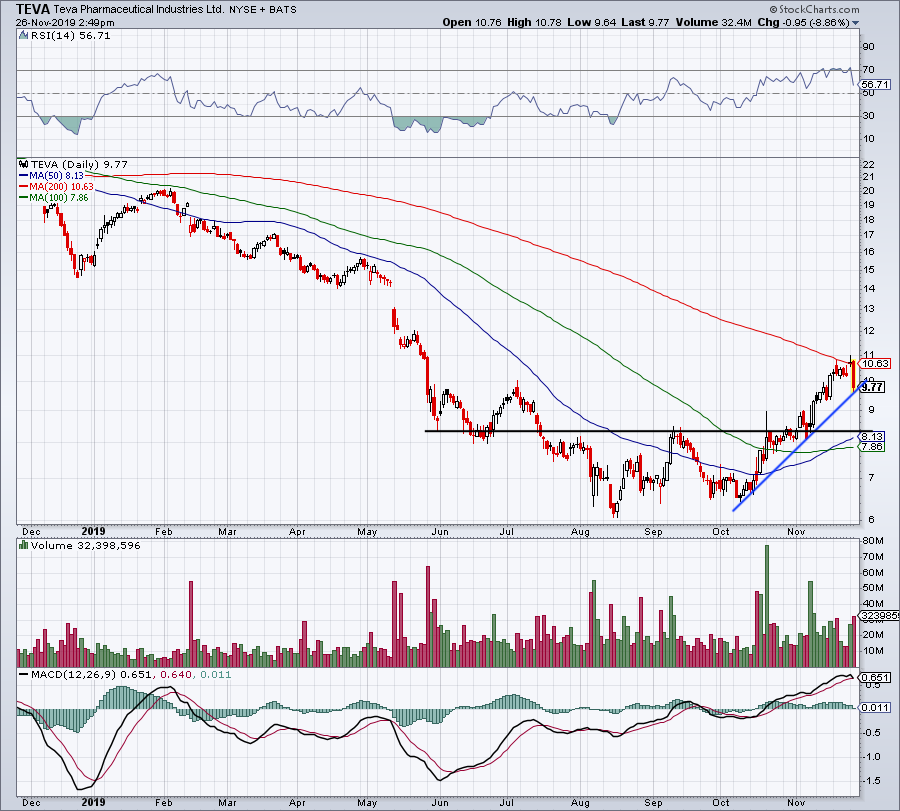Click the StockCharts.com watermark link
This screenshot has height=811, width=900.
[x=814, y=9]
